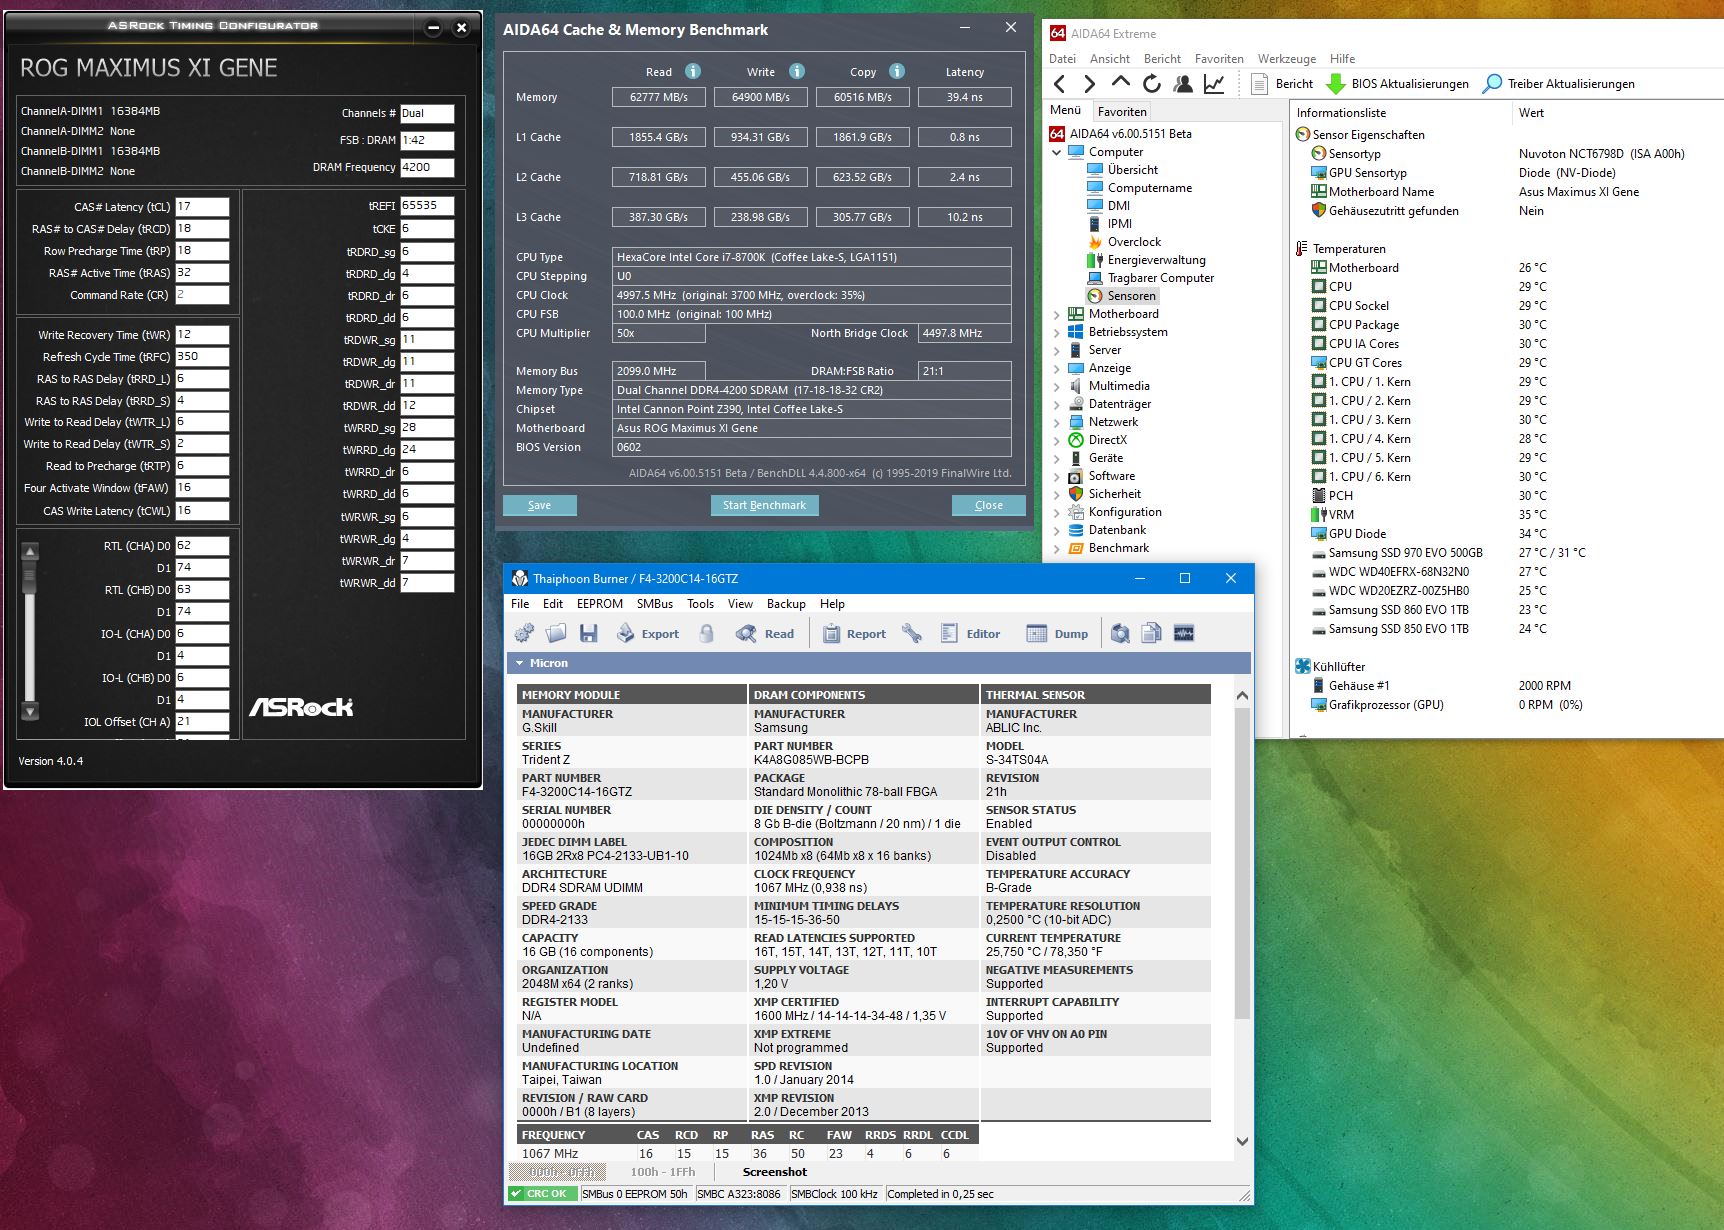Viewport: 1724px width, 1230px height.
Task: Click BIOS Aktualisierungen in AIDA64 toolbar
Action: pyautogui.click(x=1397, y=84)
